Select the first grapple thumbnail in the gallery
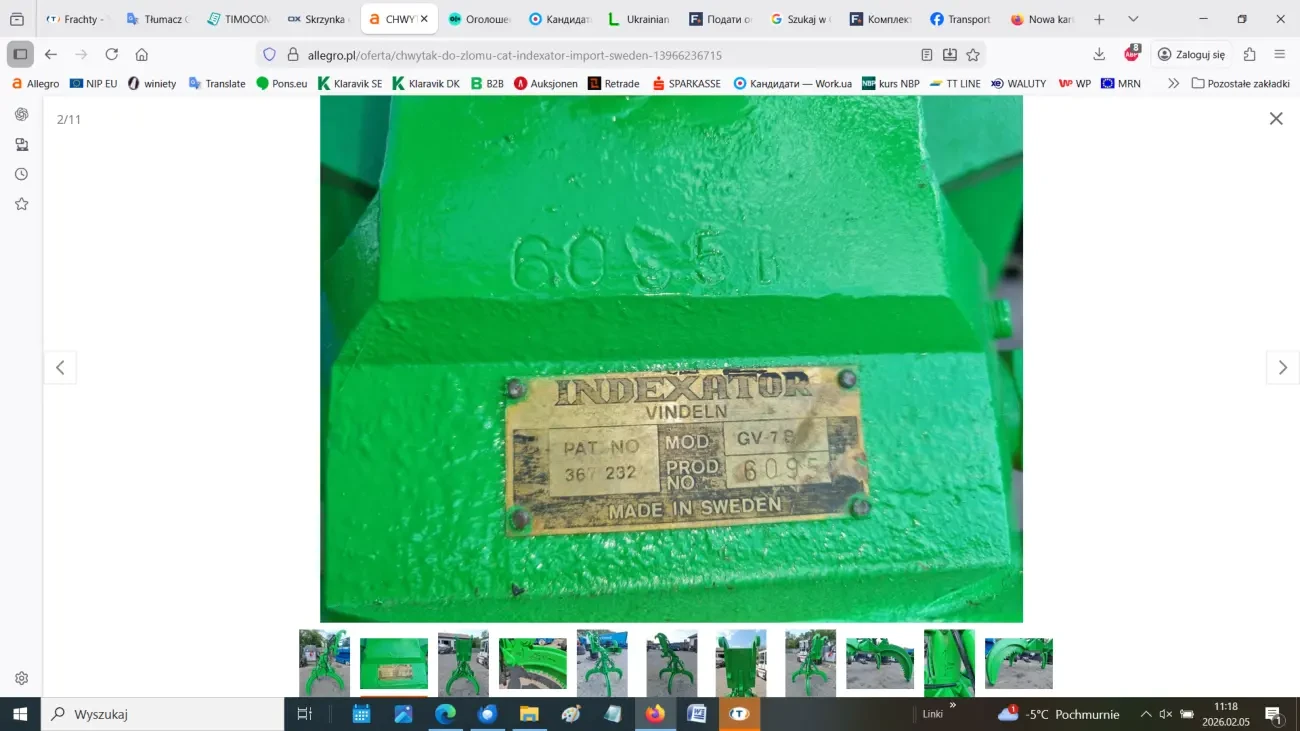1300x731 pixels. (324, 663)
